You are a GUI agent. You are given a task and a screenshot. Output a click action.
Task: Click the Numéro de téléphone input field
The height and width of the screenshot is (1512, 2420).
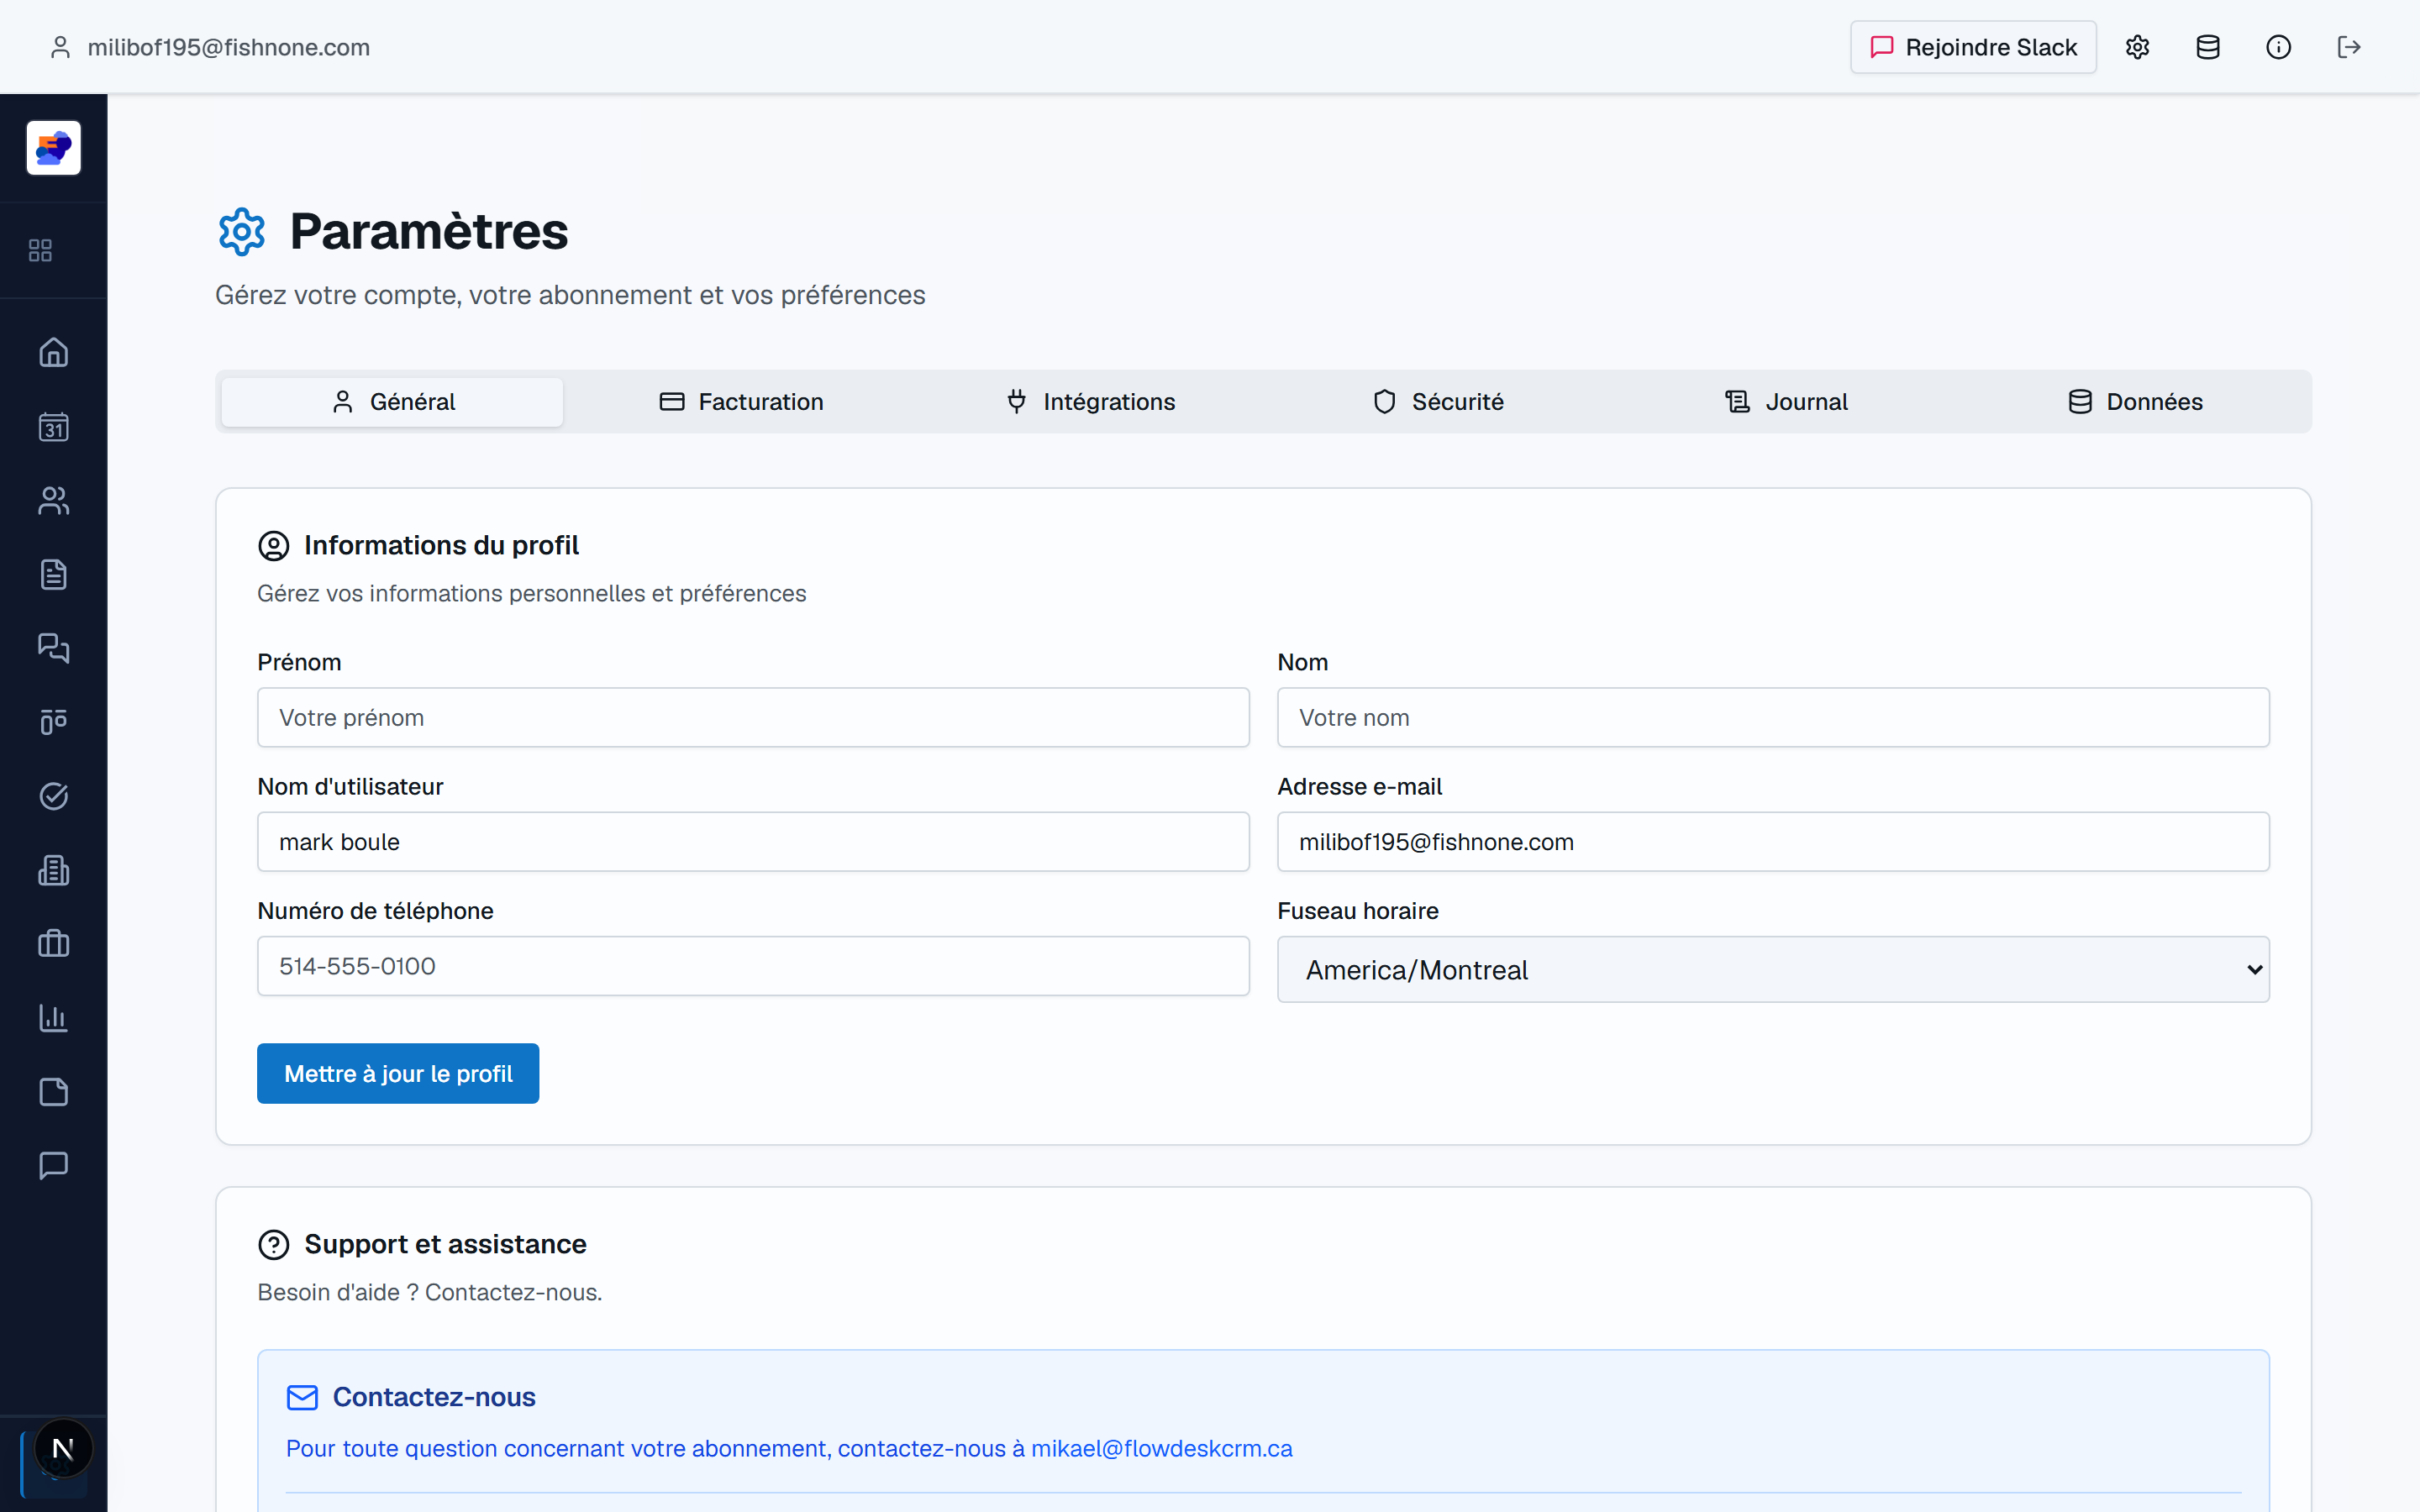click(753, 966)
